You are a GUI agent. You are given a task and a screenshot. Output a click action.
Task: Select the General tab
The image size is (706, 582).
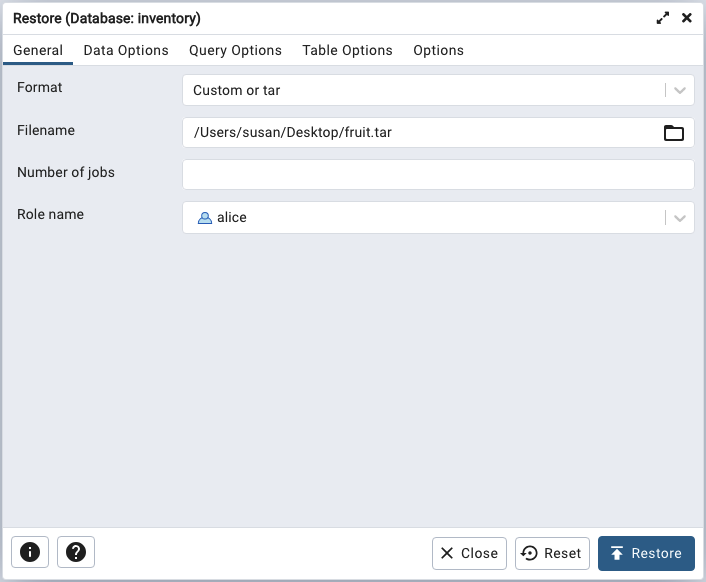tap(38, 50)
